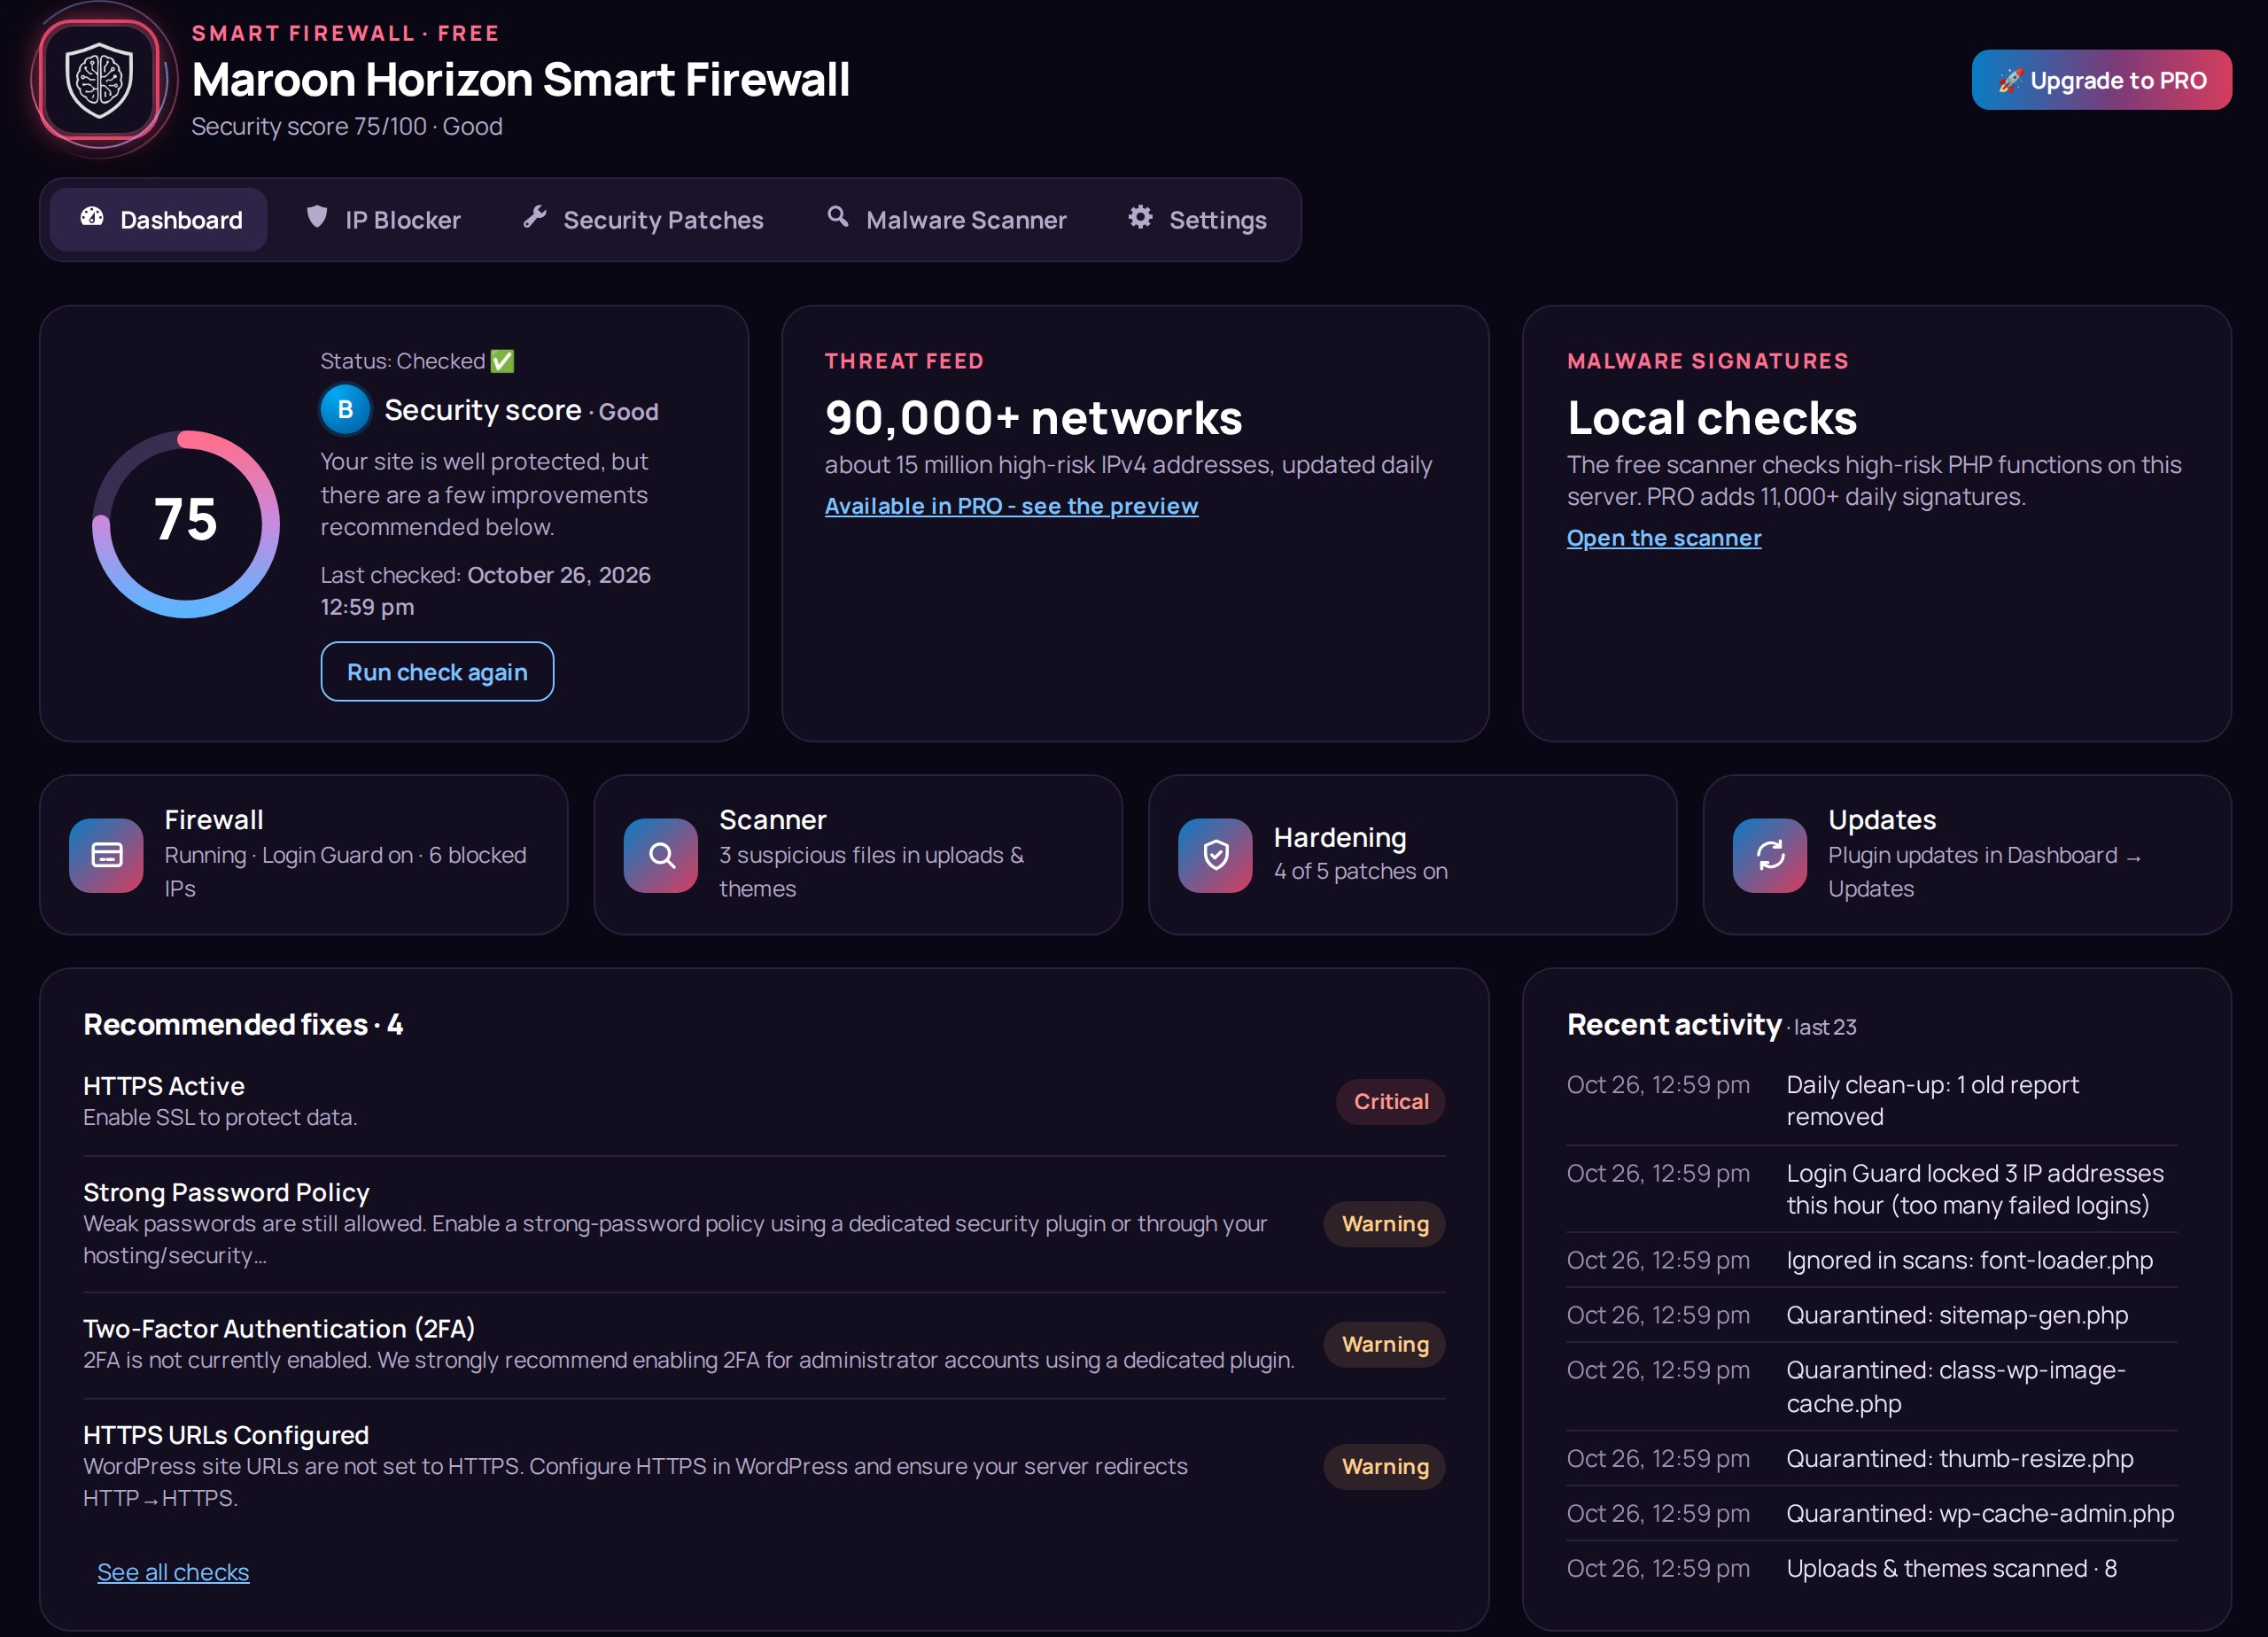Click Run check again button

click(x=437, y=672)
